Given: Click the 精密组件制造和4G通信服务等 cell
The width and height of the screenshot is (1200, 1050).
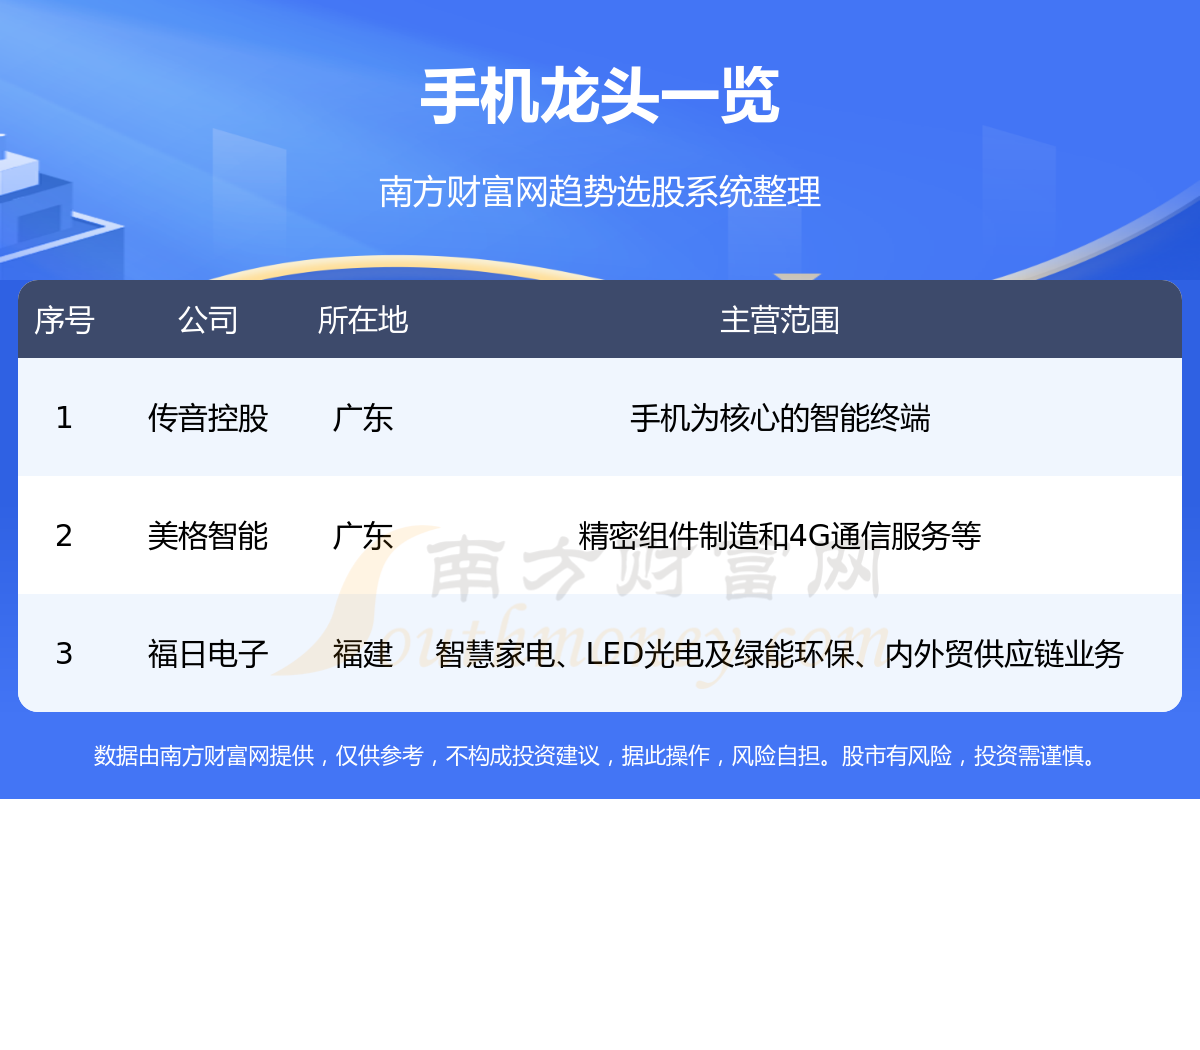Looking at the screenshot, I should (x=780, y=535).
